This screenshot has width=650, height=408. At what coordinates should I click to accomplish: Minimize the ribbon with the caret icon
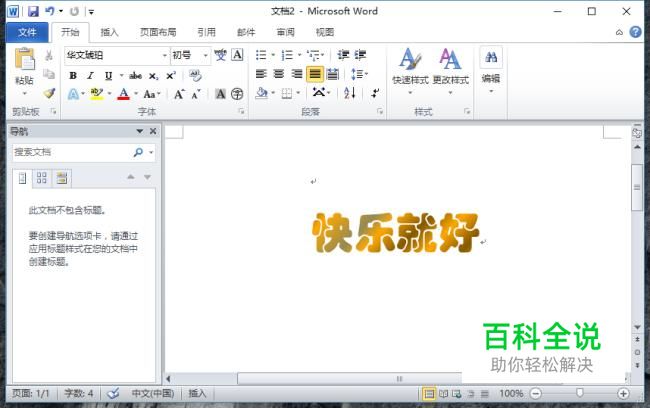pos(619,32)
